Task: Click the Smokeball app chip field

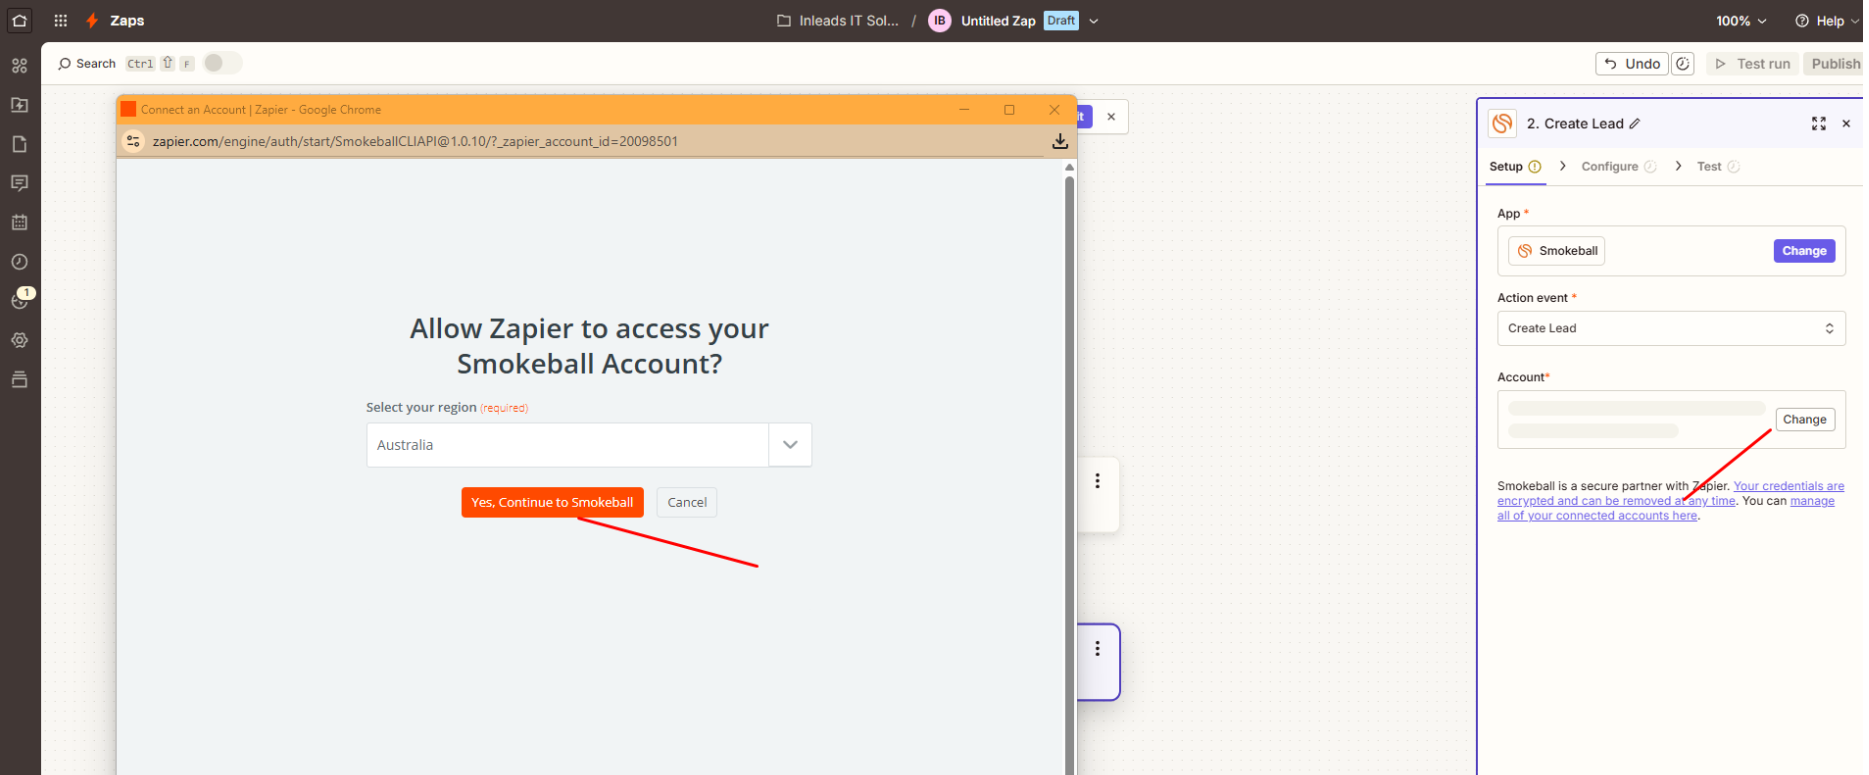Action: (1557, 251)
